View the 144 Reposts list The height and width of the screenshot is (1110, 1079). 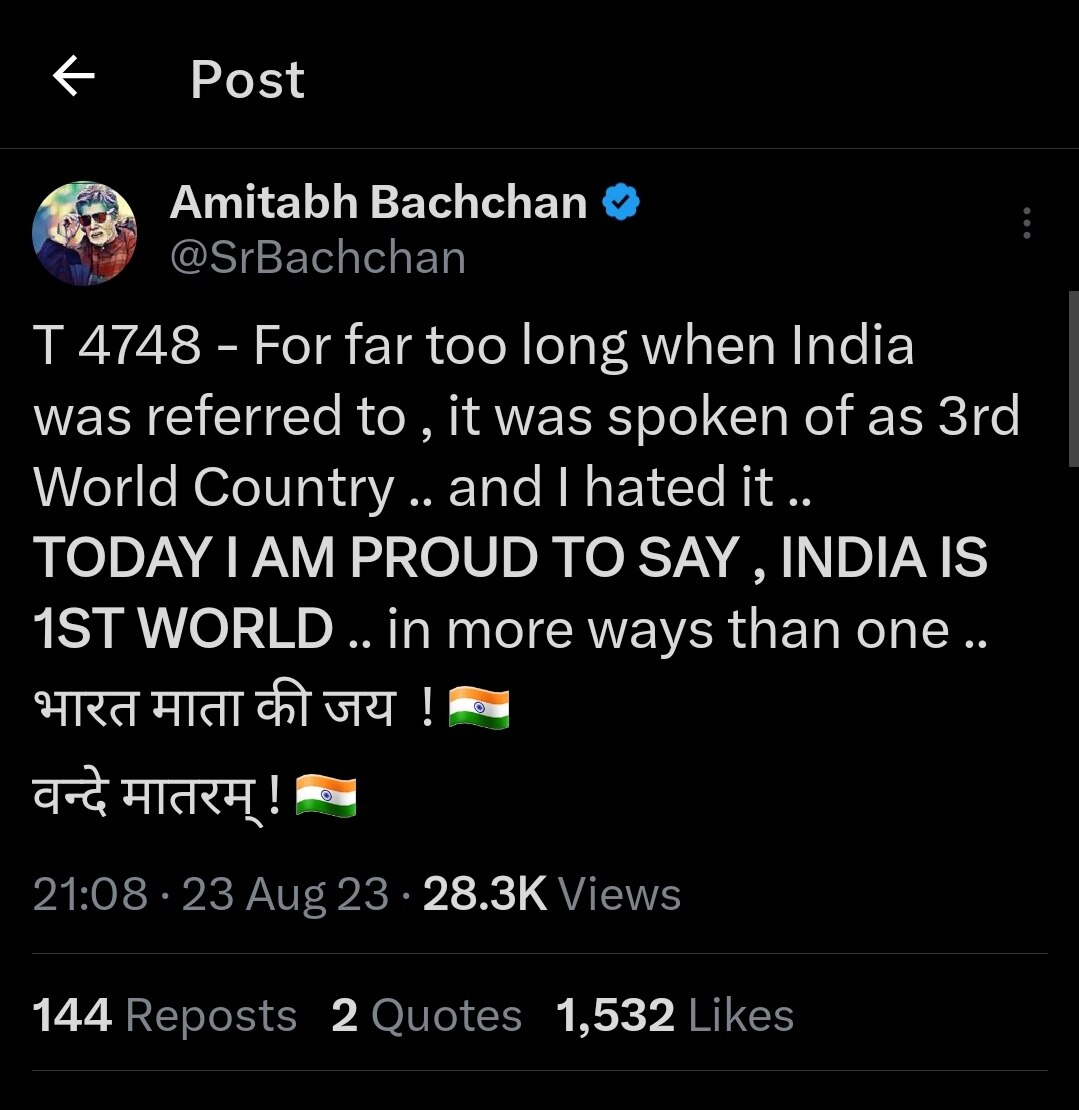(165, 1016)
